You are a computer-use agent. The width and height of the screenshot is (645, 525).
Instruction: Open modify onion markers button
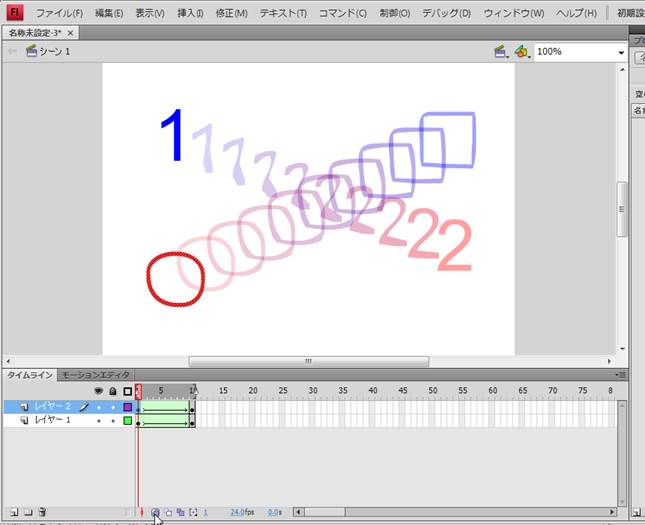coord(192,512)
